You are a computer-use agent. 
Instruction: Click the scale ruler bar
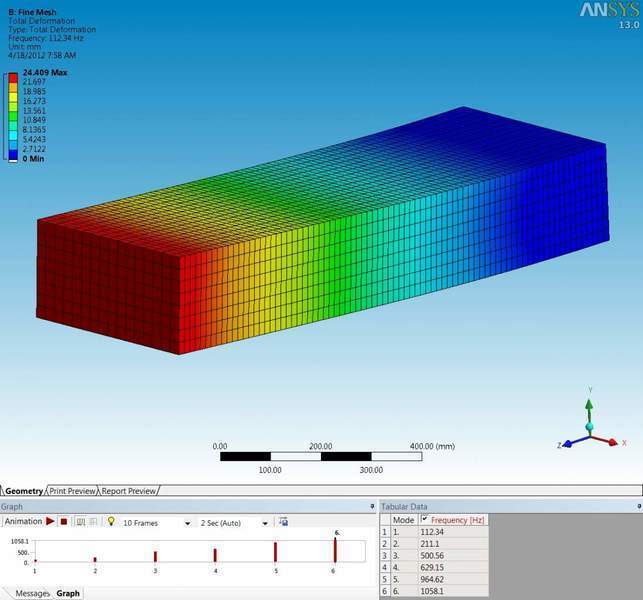pyautogui.click(x=321, y=456)
